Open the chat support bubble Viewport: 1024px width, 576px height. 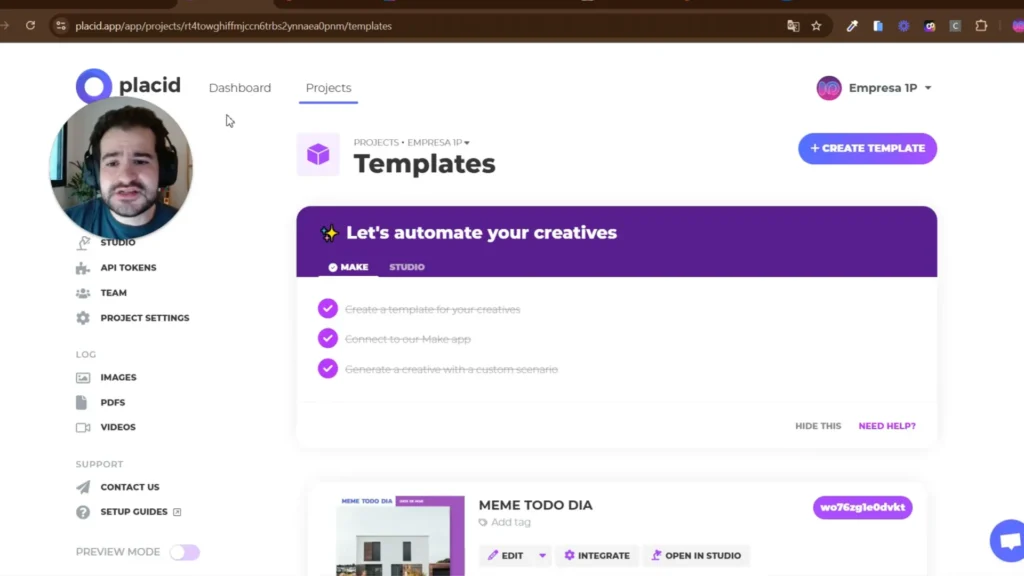1008,541
